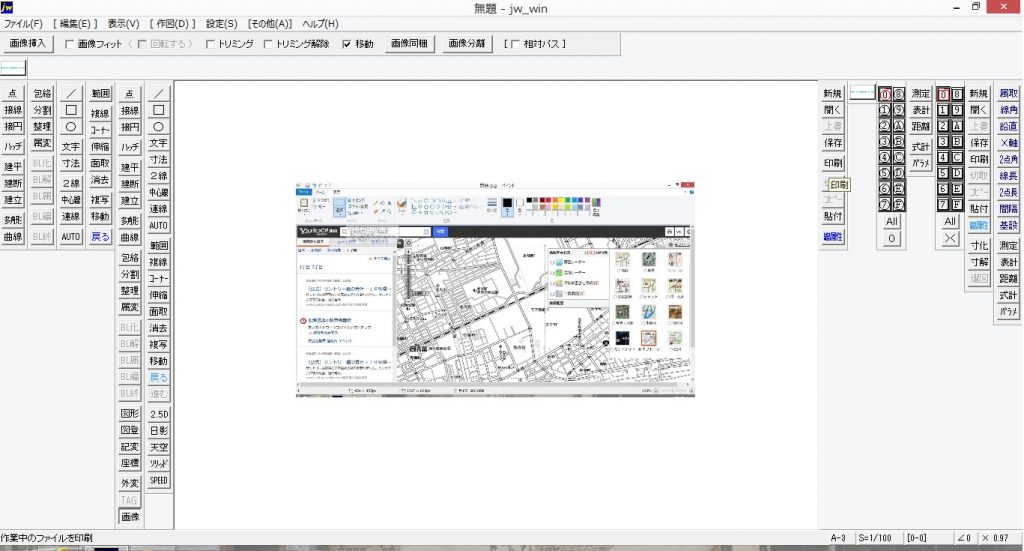This screenshot has height=551, width=1024.
Task: Enable the 相対パス checkbox
Action: [514, 44]
